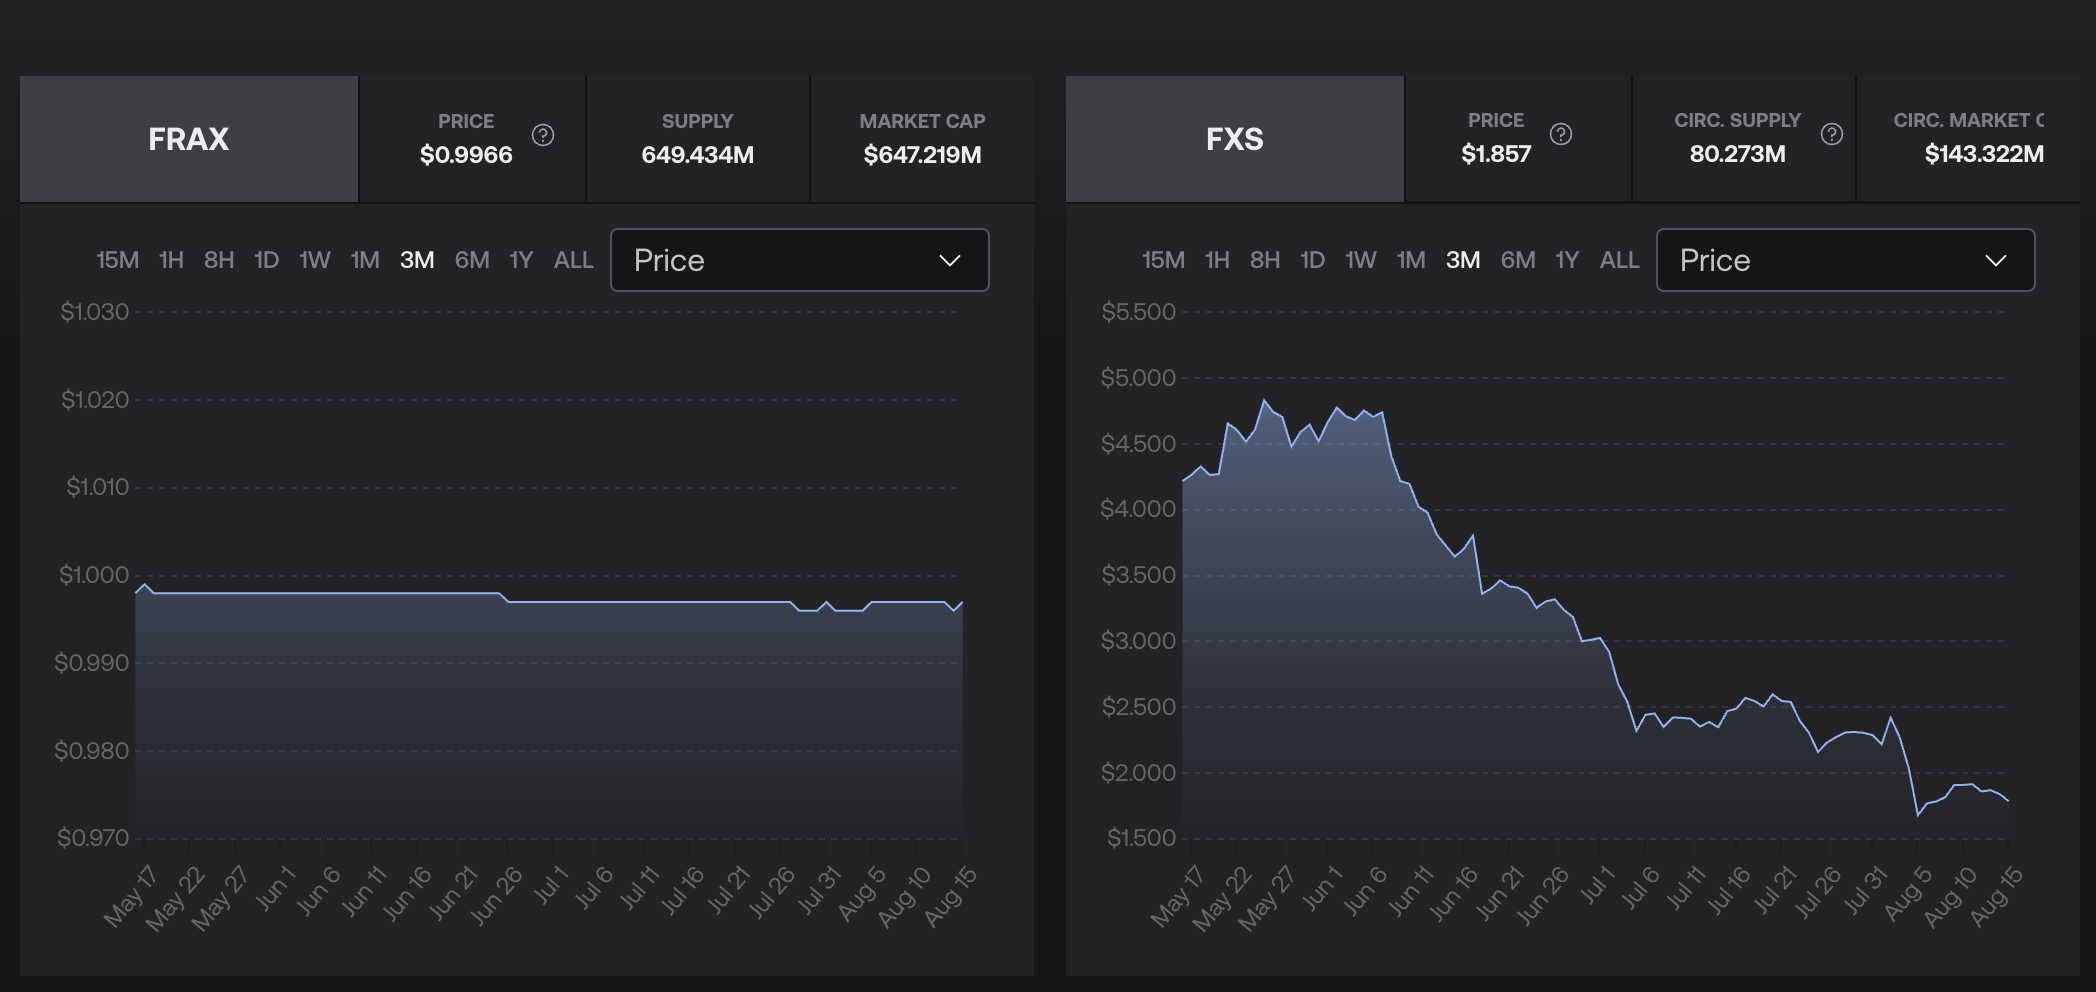Click the FXS price low near Aug 5
Screen dimensions: 2096x992
(x=1918, y=815)
